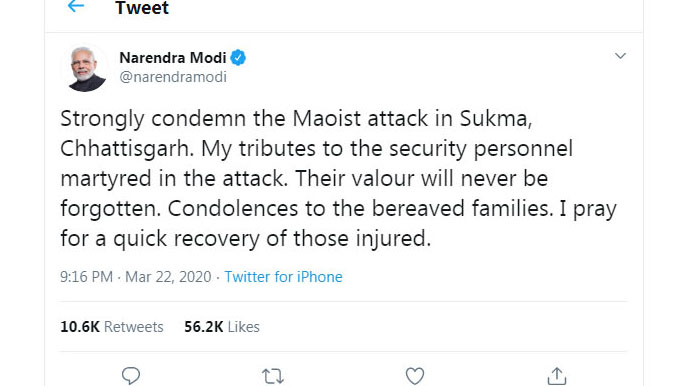Expand the tweet options chevron
The width and height of the screenshot is (674, 386).
coord(620,56)
